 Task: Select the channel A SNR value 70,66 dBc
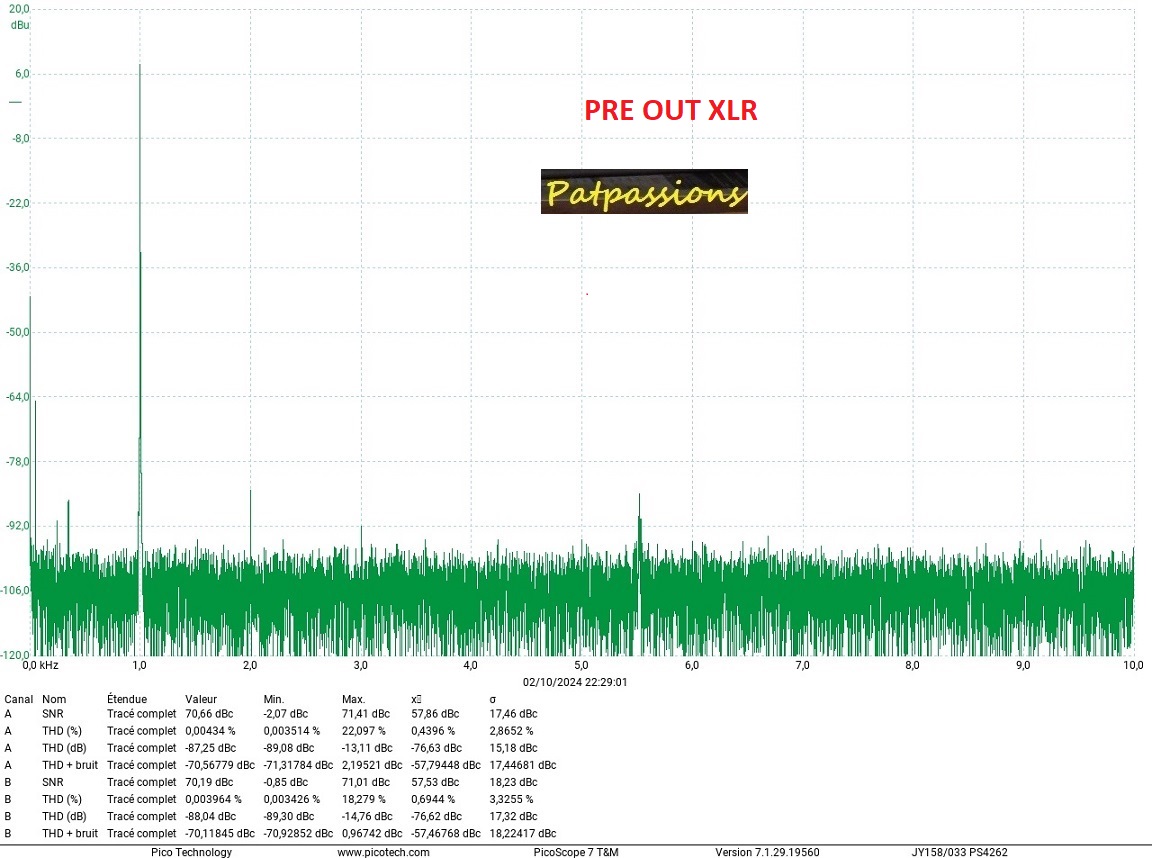click(x=209, y=714)
